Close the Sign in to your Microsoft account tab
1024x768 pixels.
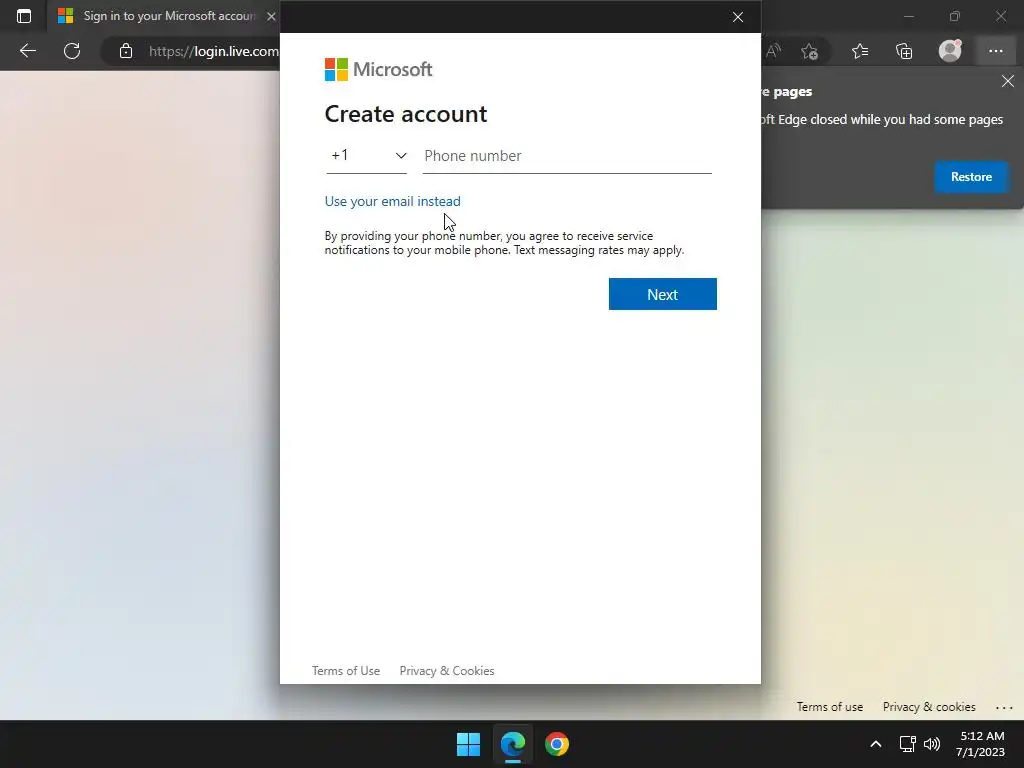pos(271,16)
